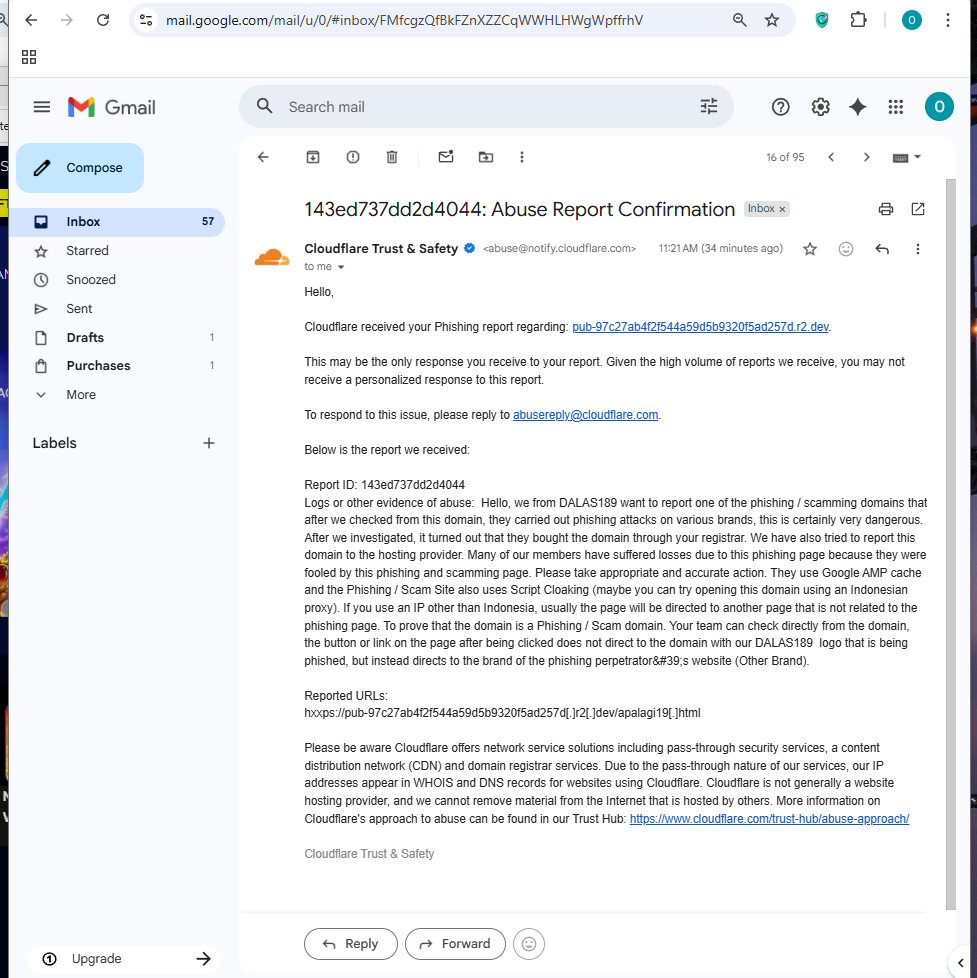The image size is (977, 978).
Task: Open message More options three dots
Action: pyautogui.click(x=918, y=249)
